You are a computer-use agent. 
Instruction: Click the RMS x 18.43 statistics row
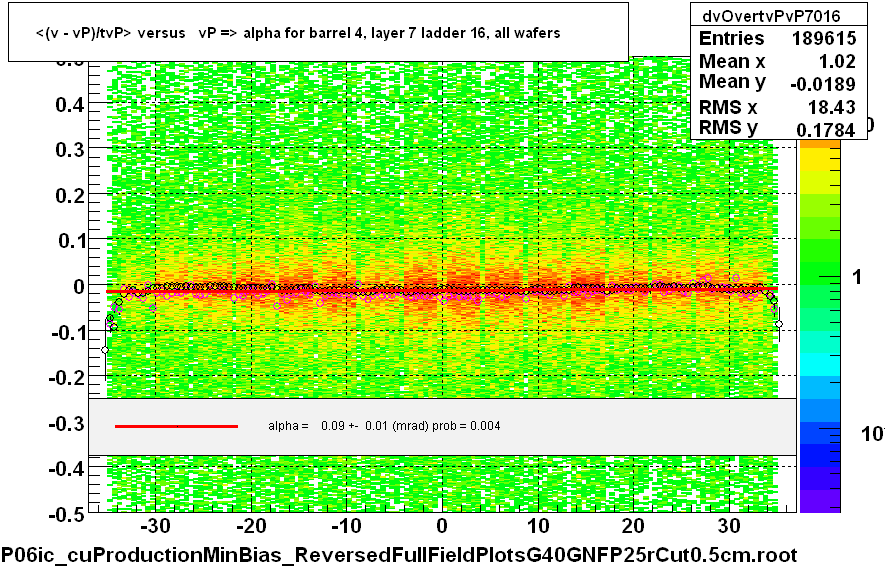click(x=778, y=107)
